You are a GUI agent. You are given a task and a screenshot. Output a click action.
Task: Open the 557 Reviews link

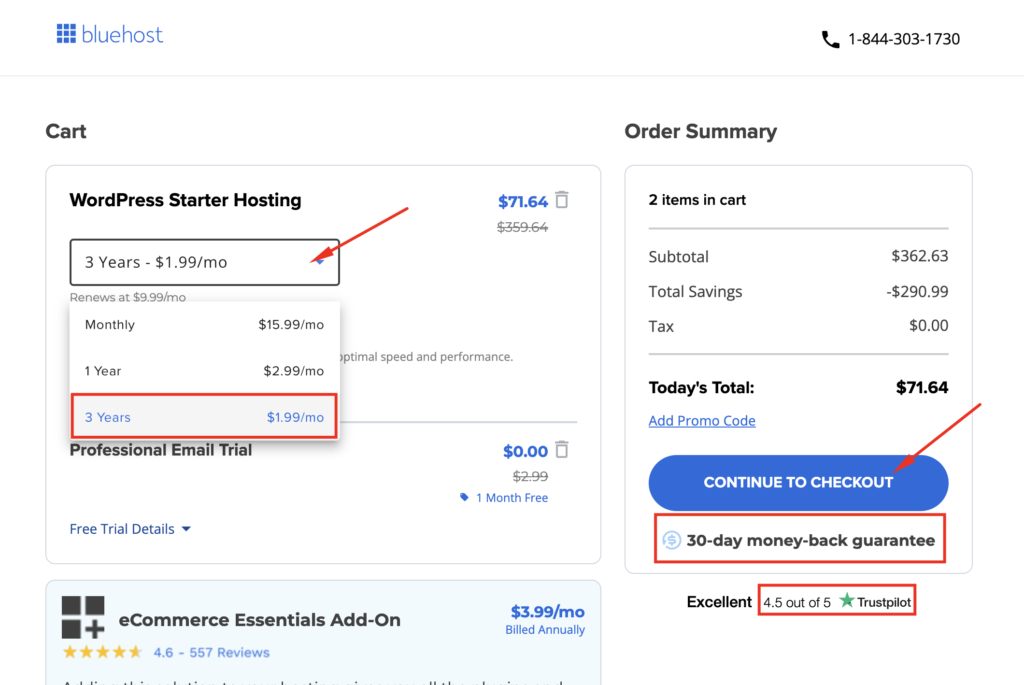(x=229, y=652)
